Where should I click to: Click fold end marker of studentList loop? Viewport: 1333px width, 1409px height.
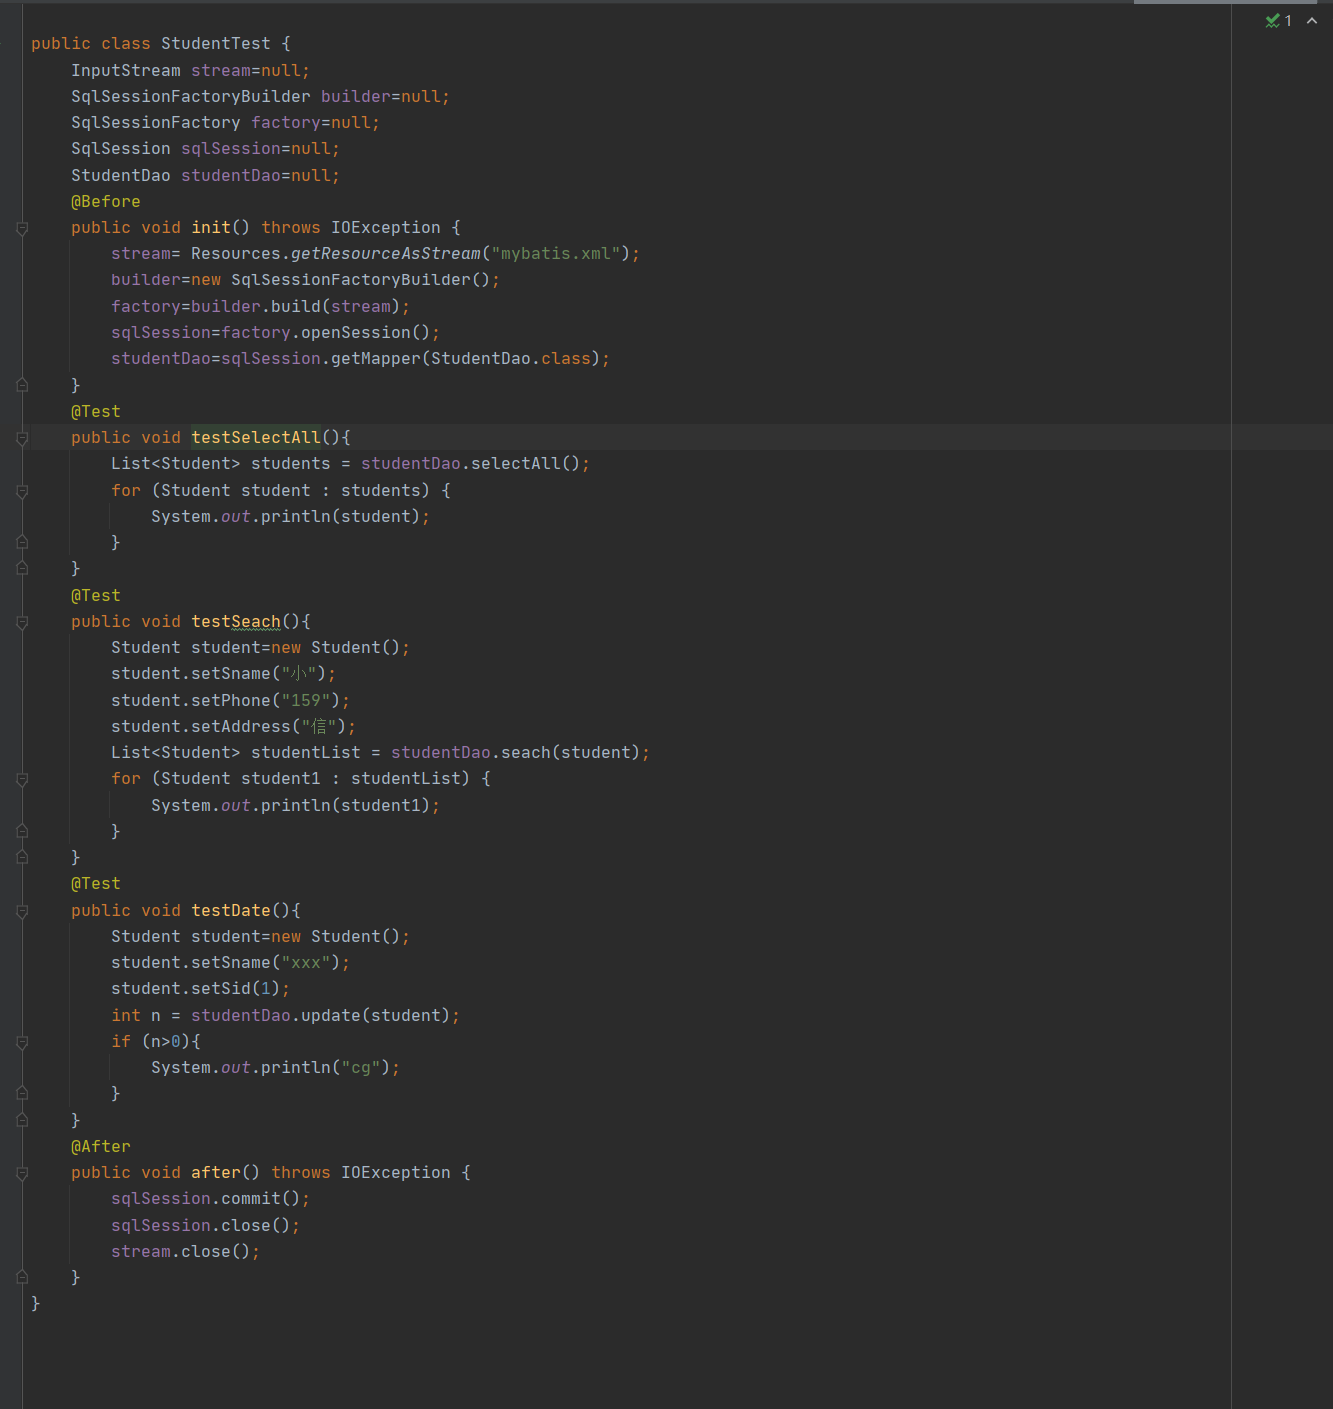pos(22,832)
